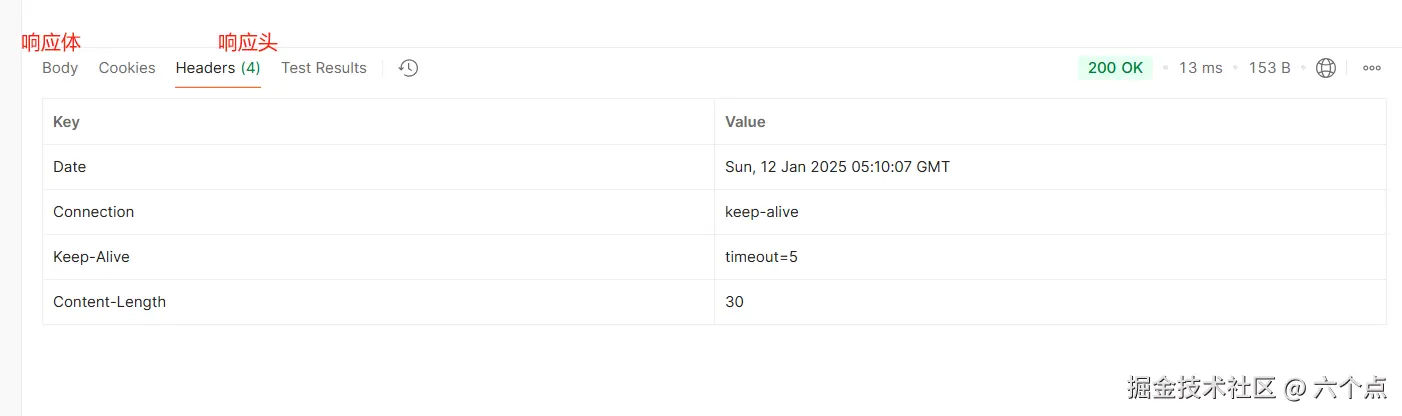This screenshot has height=416, width=1402.
Task: Click the 200 OK status badge
Action: click(x=1115, y=68)
